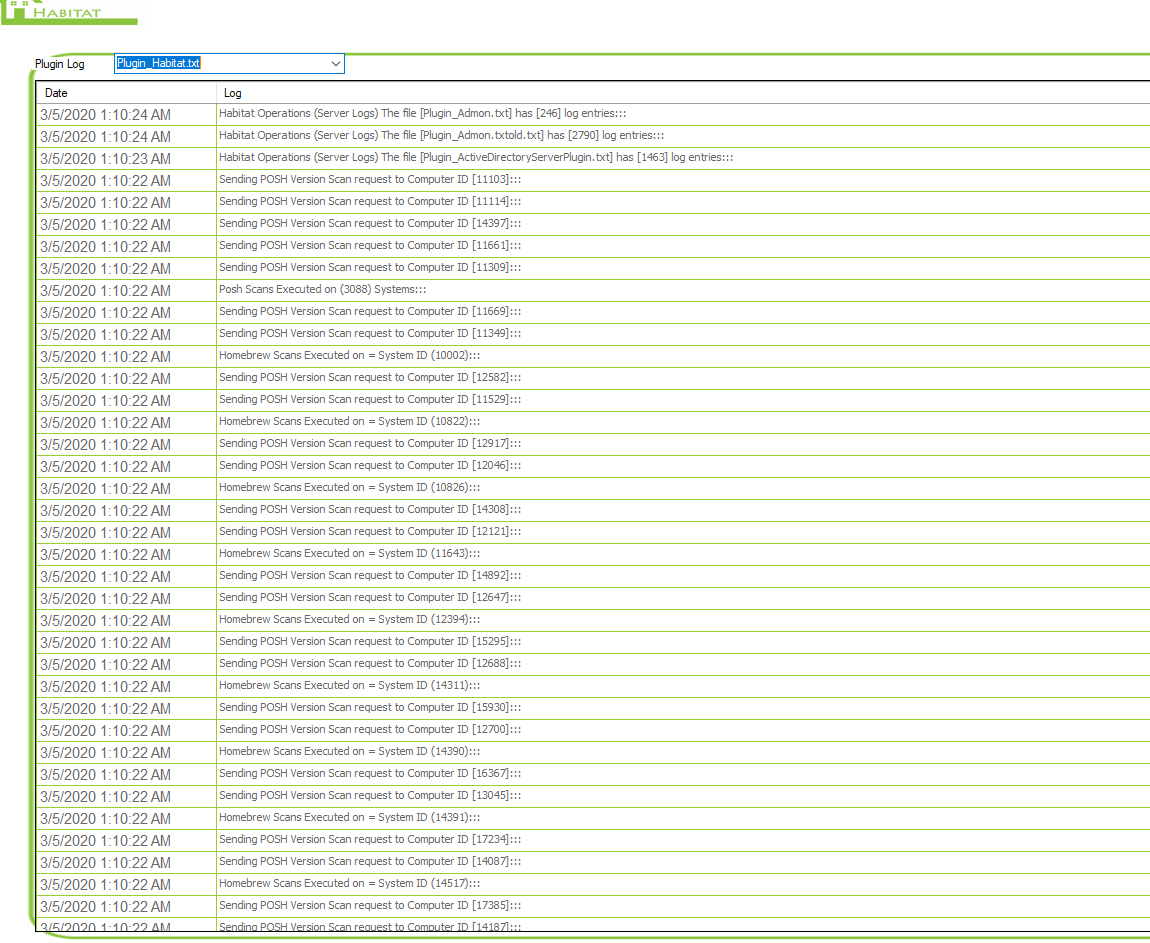Image resolution: width=1150 pixels, height=943 pixels.
Task: Sort by the Log column header
Action: [233, 93]
